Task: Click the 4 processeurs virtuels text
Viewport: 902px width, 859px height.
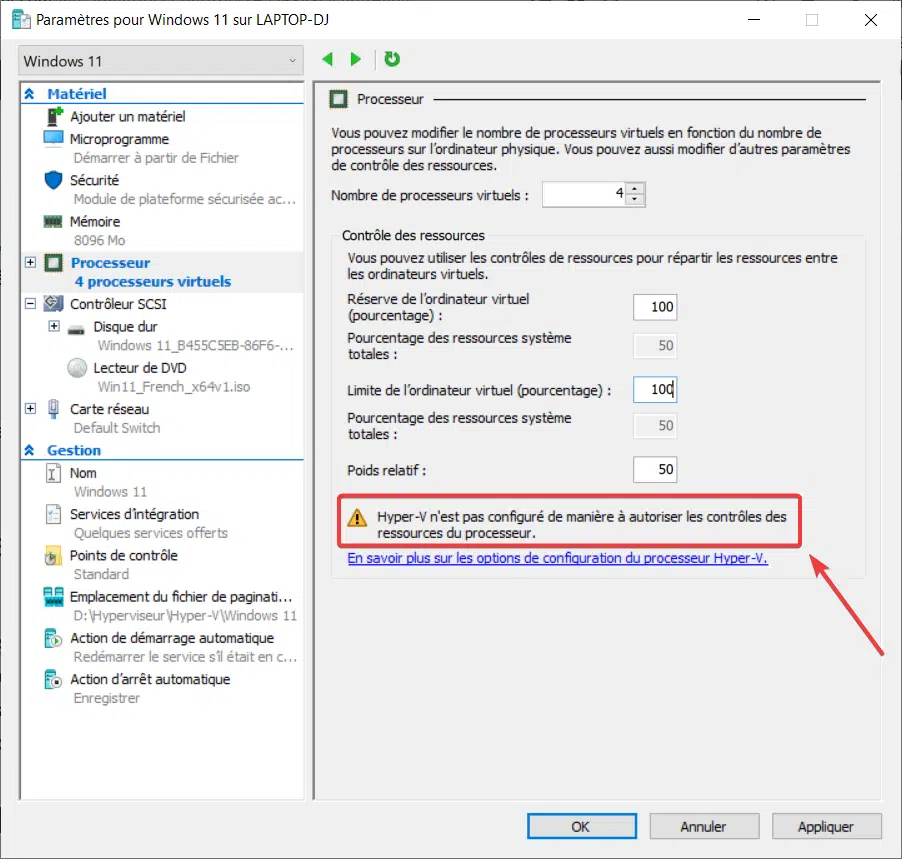Action: point(153,281)
